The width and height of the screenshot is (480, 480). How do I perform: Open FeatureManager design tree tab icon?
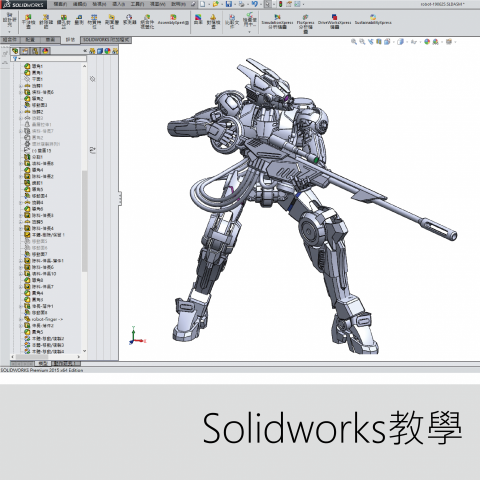click(15, 51)
